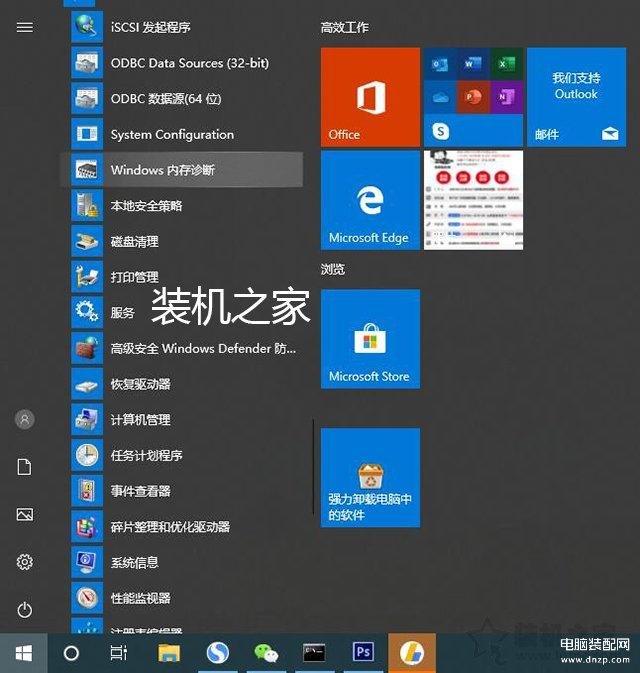The height and width of the screenshot is (673, 640).
Task: Open Skype icon in Office apps tile
Action: coord(441,130)
